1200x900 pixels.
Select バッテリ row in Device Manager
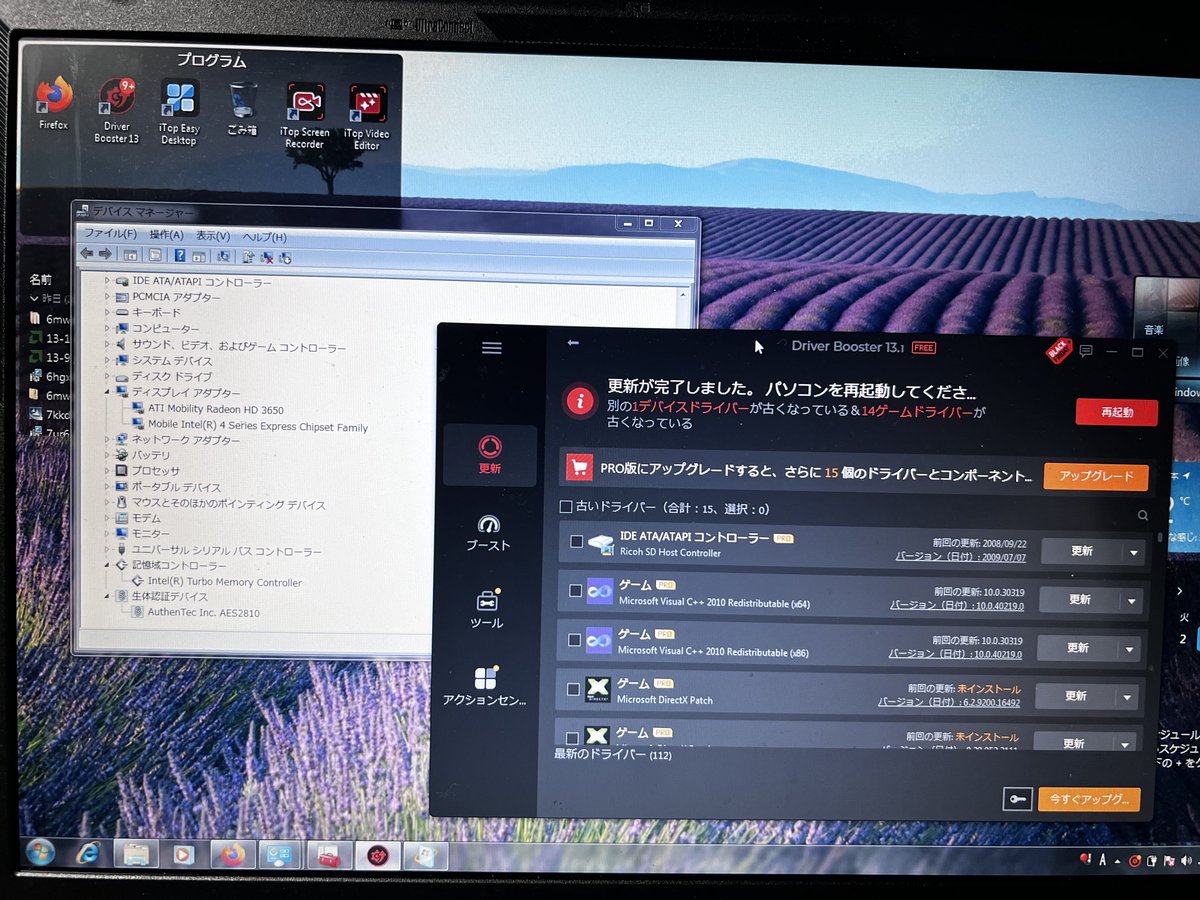(x=143, y=455)
